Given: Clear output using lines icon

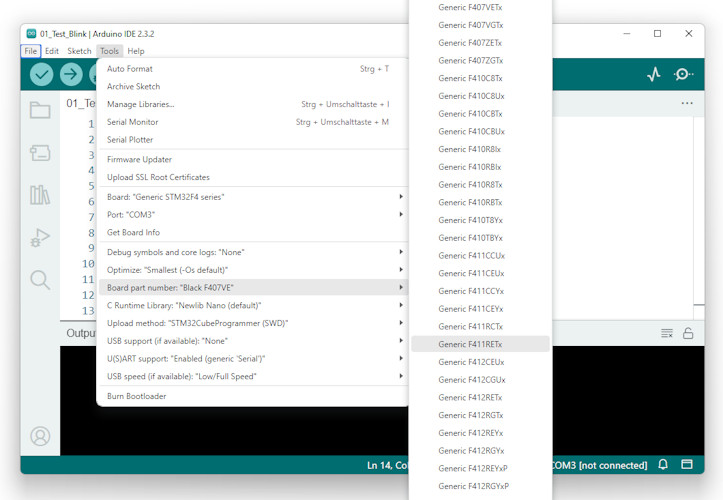Looking at the screenshot, I should (x=667, y=333).
